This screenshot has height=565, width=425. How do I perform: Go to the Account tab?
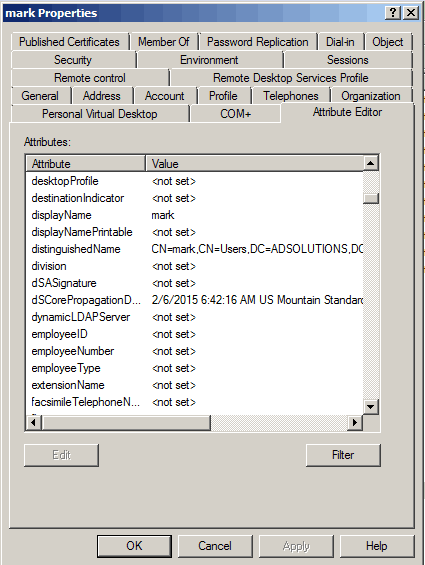tap(165, 96)
